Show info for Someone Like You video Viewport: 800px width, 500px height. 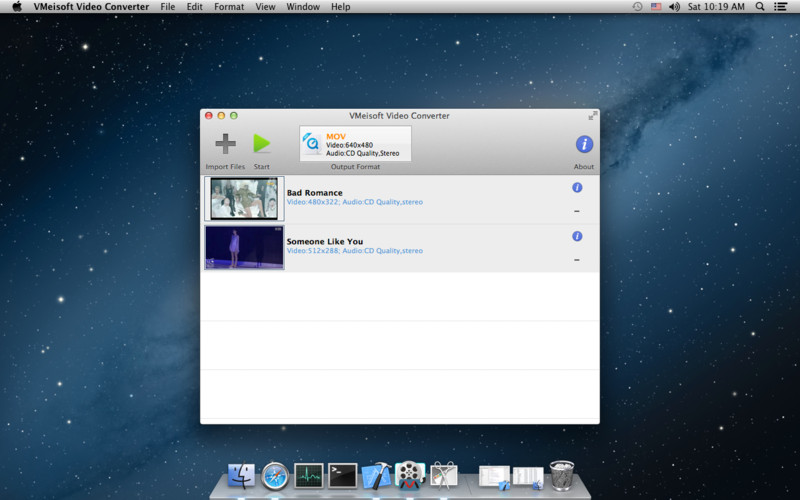point(577,236)
